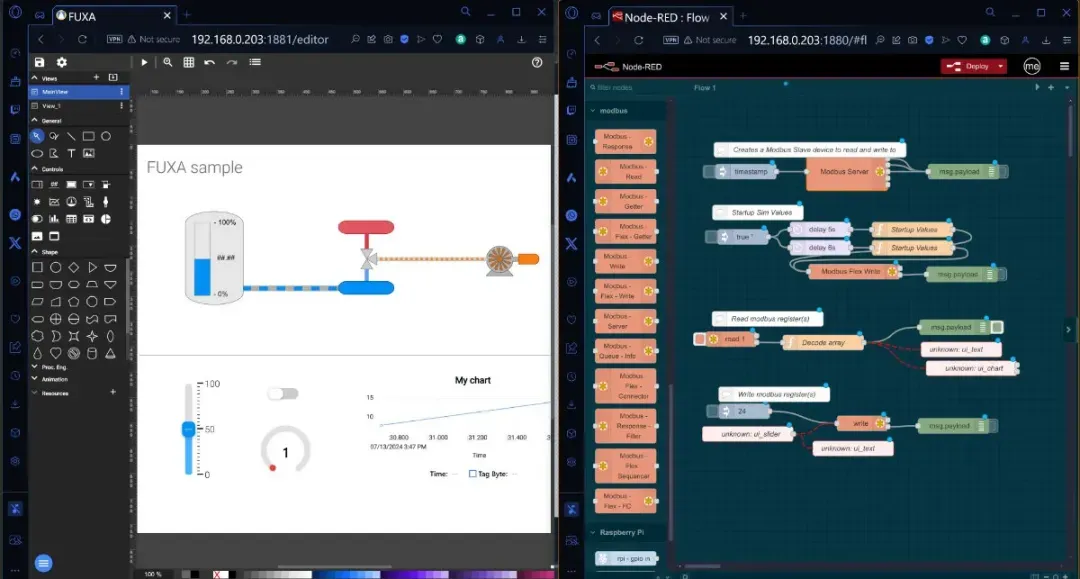Switch to the Flow 1 tab

tap(705, 88)
